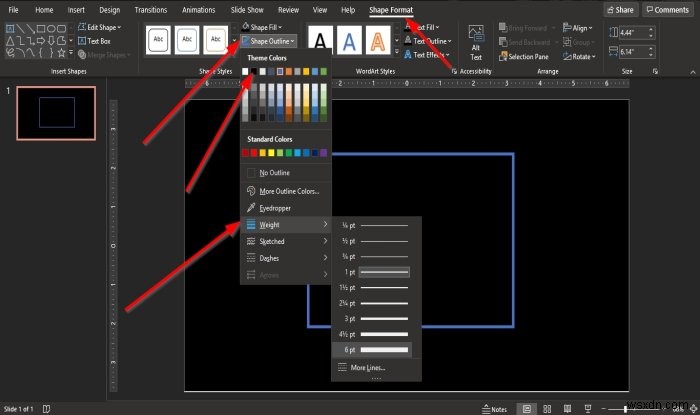Viewport: 700px width, 415px height.
Task: Select the blue-outline shape style preset
Action: click(x=187, y=40)
